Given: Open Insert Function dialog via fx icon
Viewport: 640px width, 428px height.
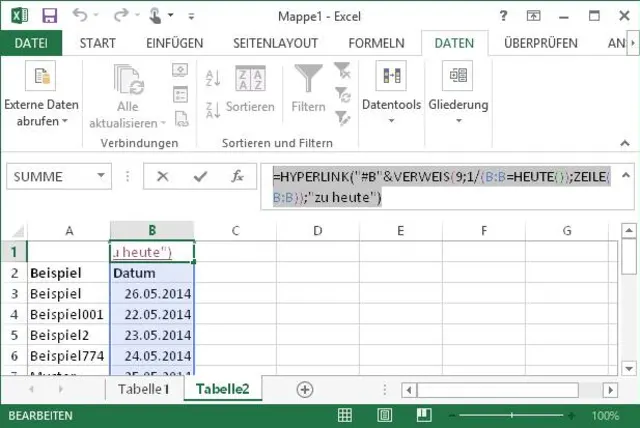Looking at the screenshot, I should (237, 176).
